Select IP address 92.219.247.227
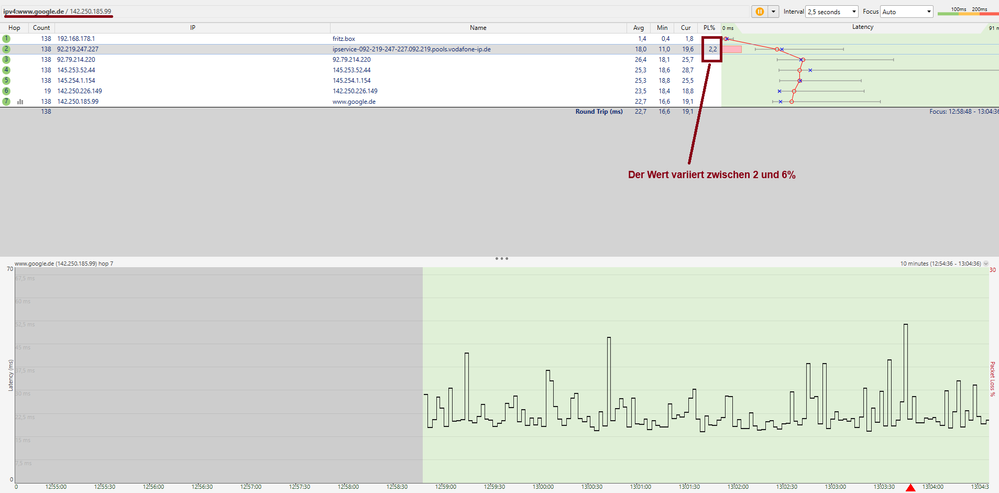Viewport: 999px width, 493px height. [x=78, y=49]
